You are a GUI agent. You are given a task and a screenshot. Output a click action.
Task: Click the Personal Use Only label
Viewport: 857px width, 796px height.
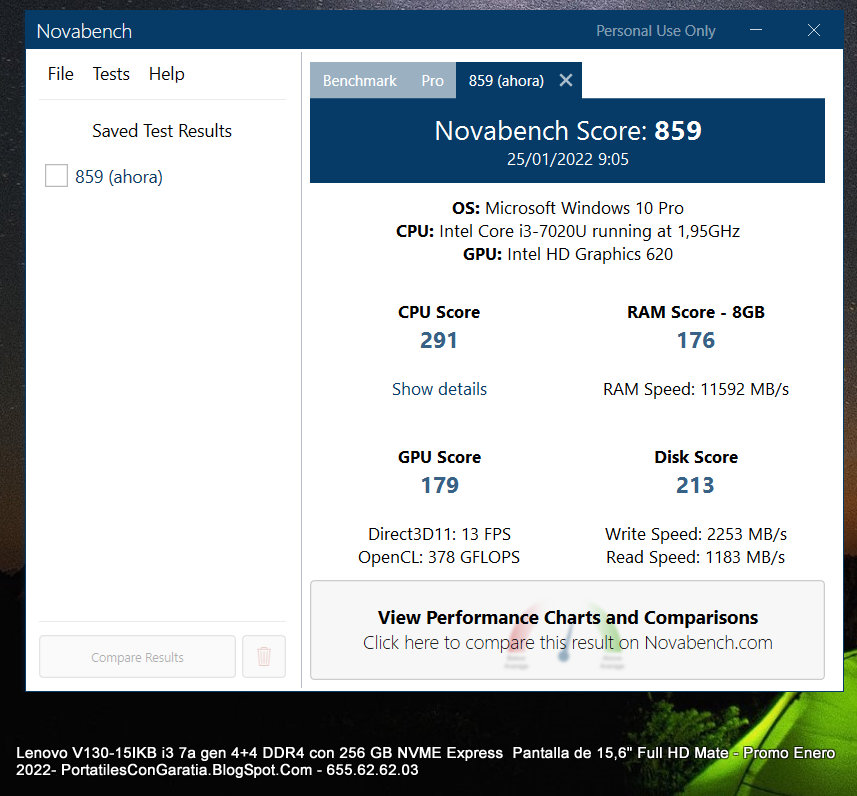click(655, 31)
